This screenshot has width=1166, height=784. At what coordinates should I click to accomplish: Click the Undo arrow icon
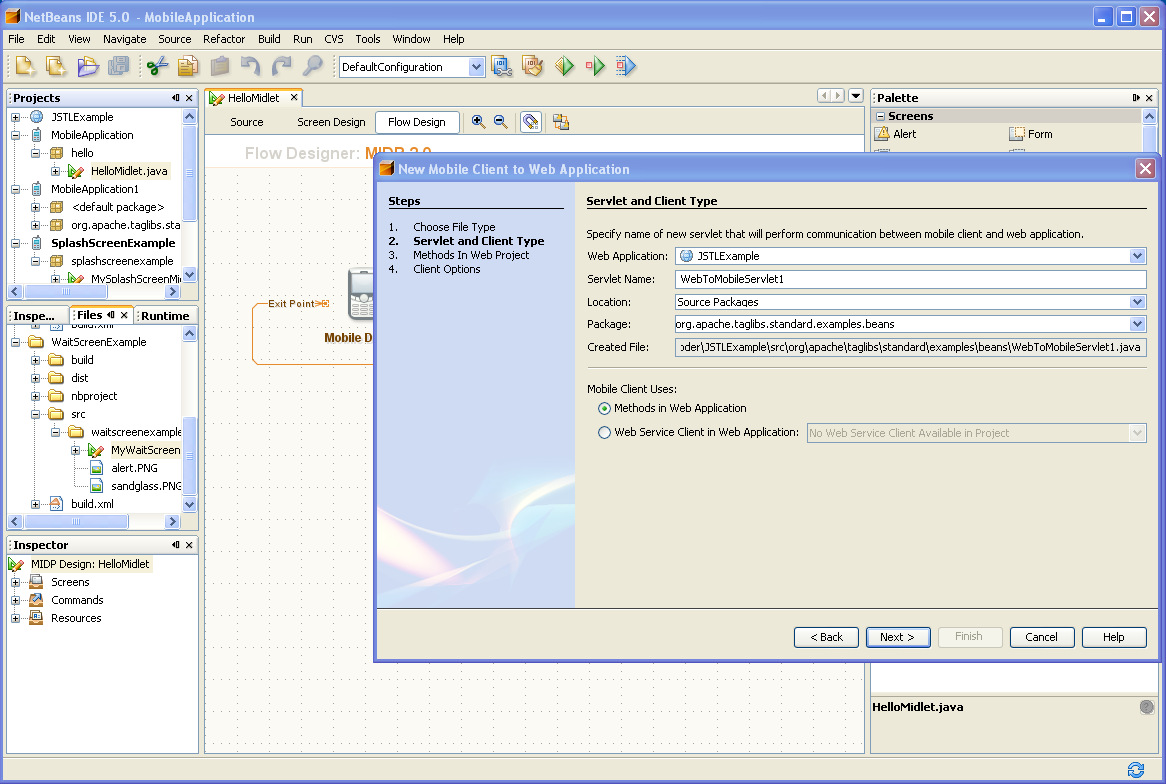(251, 66)
